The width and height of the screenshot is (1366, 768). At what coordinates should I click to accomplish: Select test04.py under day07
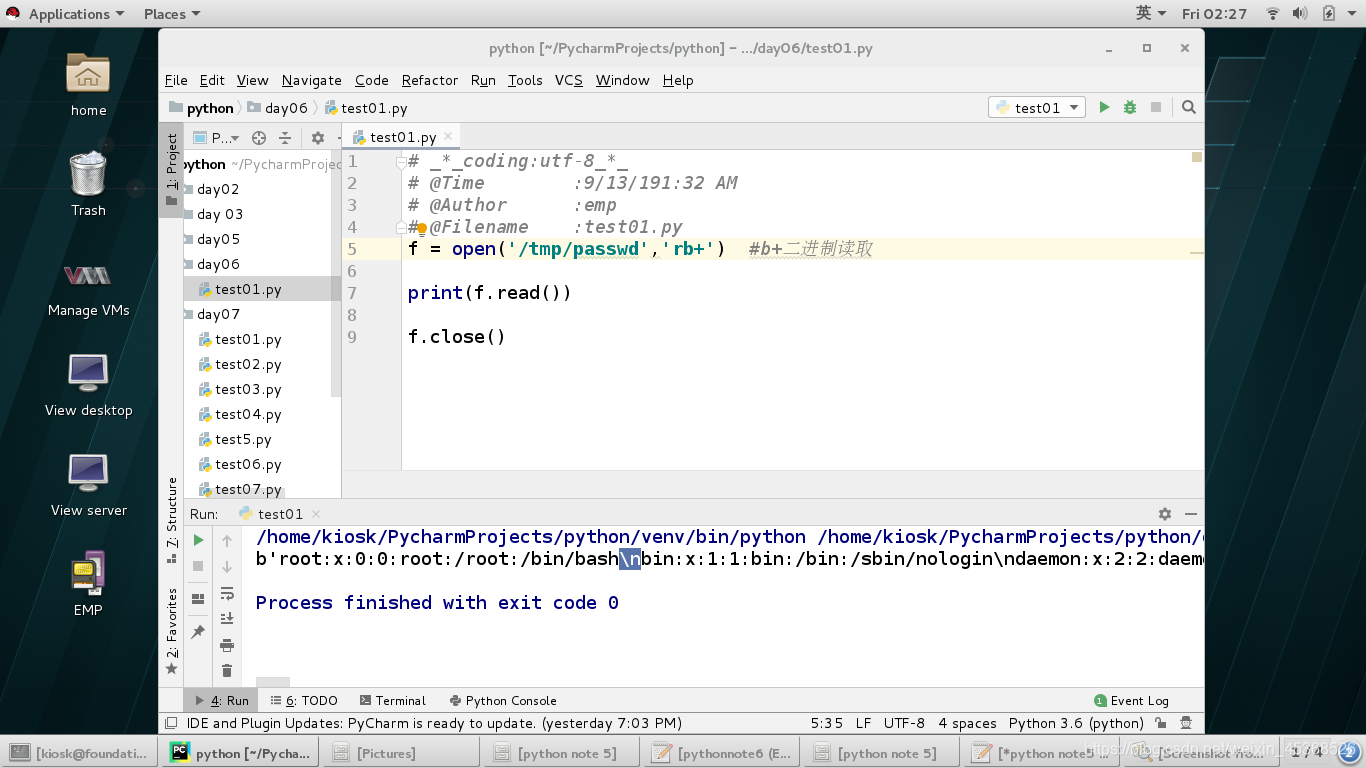248,414
